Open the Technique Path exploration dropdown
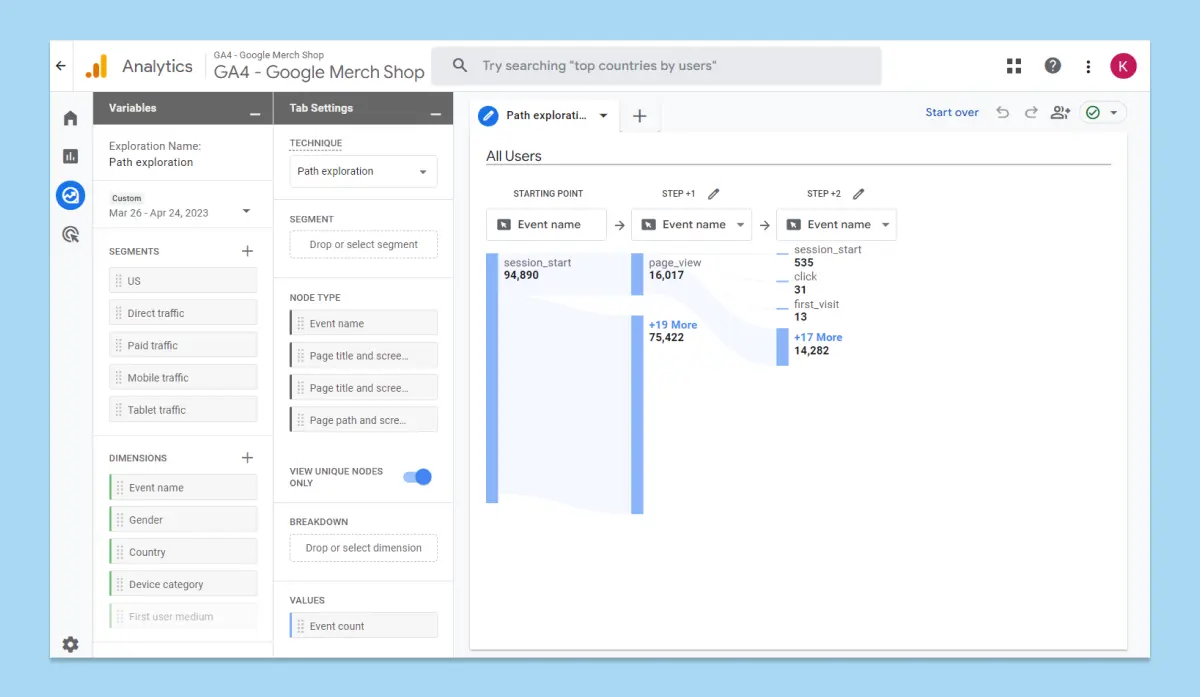Screen dimensions: 1200x697 363,171
